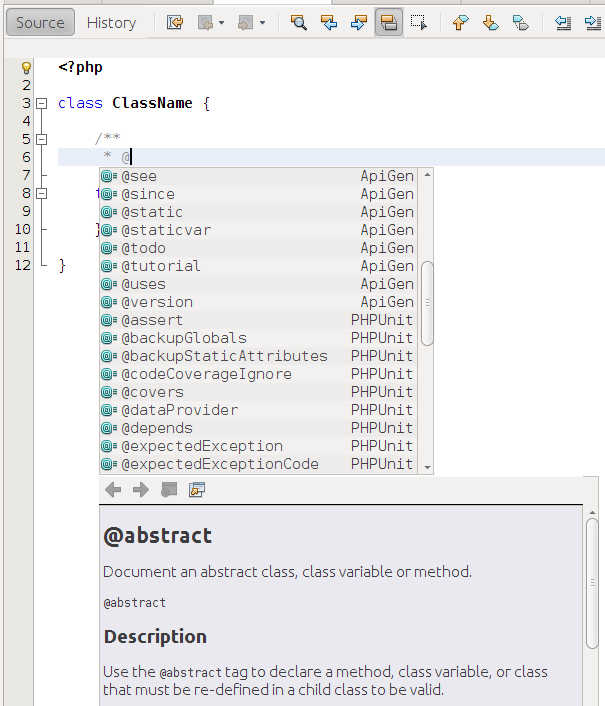Open the Forward navigation dropdown arrow
Viewport: 605px width, 706px height.
click(262, 23)
